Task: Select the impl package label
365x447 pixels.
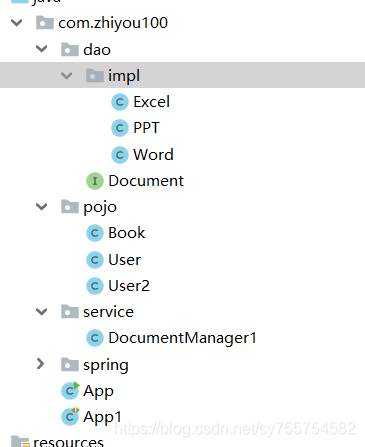Action: click(x=124, y=76)
